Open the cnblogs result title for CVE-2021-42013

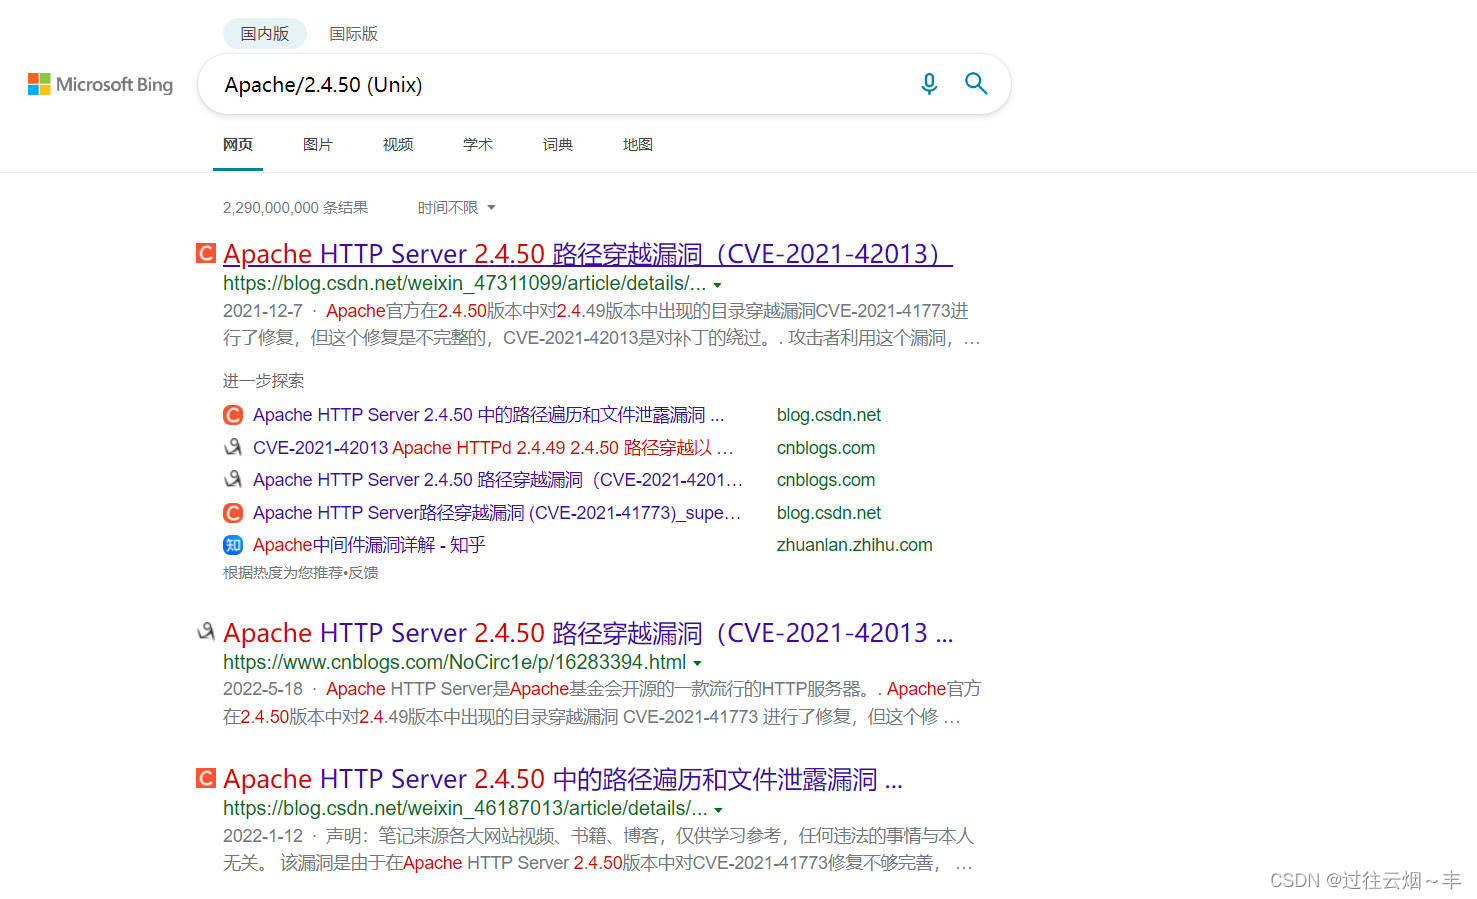[x=588, y=633]
